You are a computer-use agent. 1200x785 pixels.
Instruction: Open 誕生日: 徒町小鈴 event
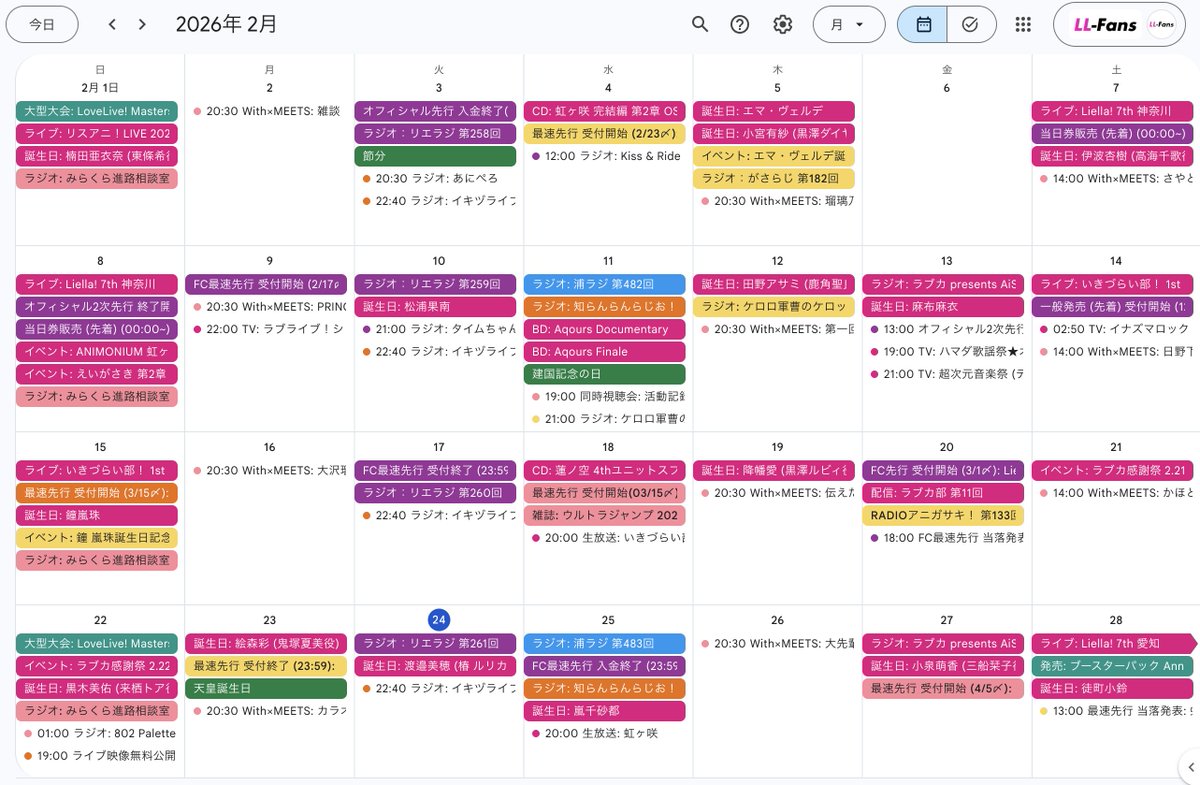[x=1113, y=688]
